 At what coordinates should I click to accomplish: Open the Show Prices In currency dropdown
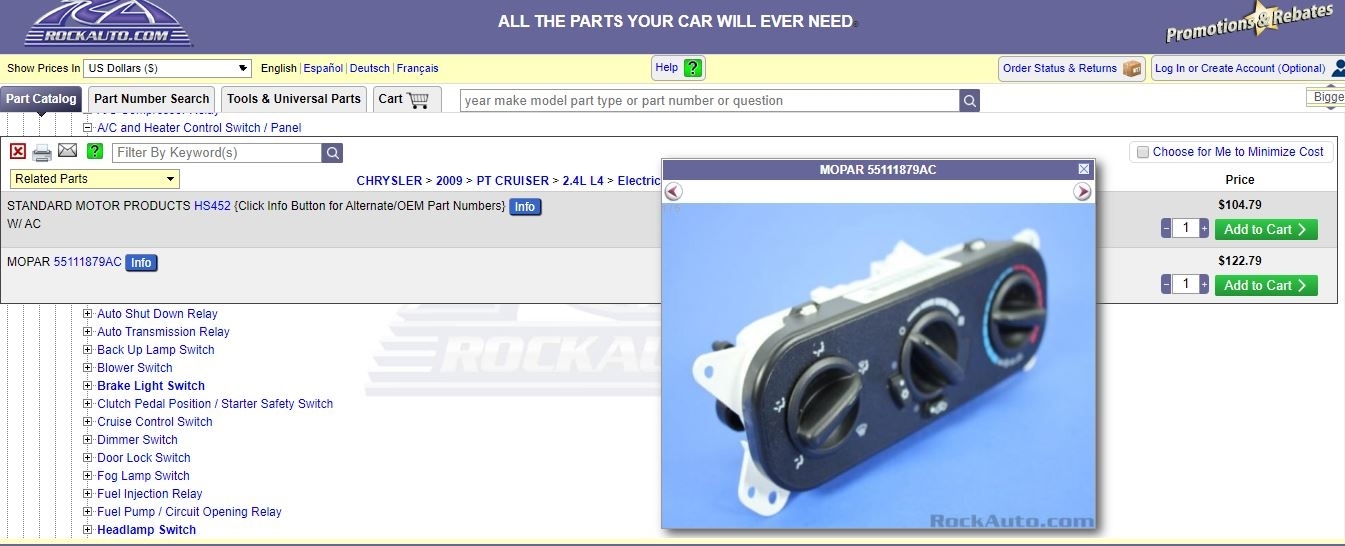click(167, 68)
